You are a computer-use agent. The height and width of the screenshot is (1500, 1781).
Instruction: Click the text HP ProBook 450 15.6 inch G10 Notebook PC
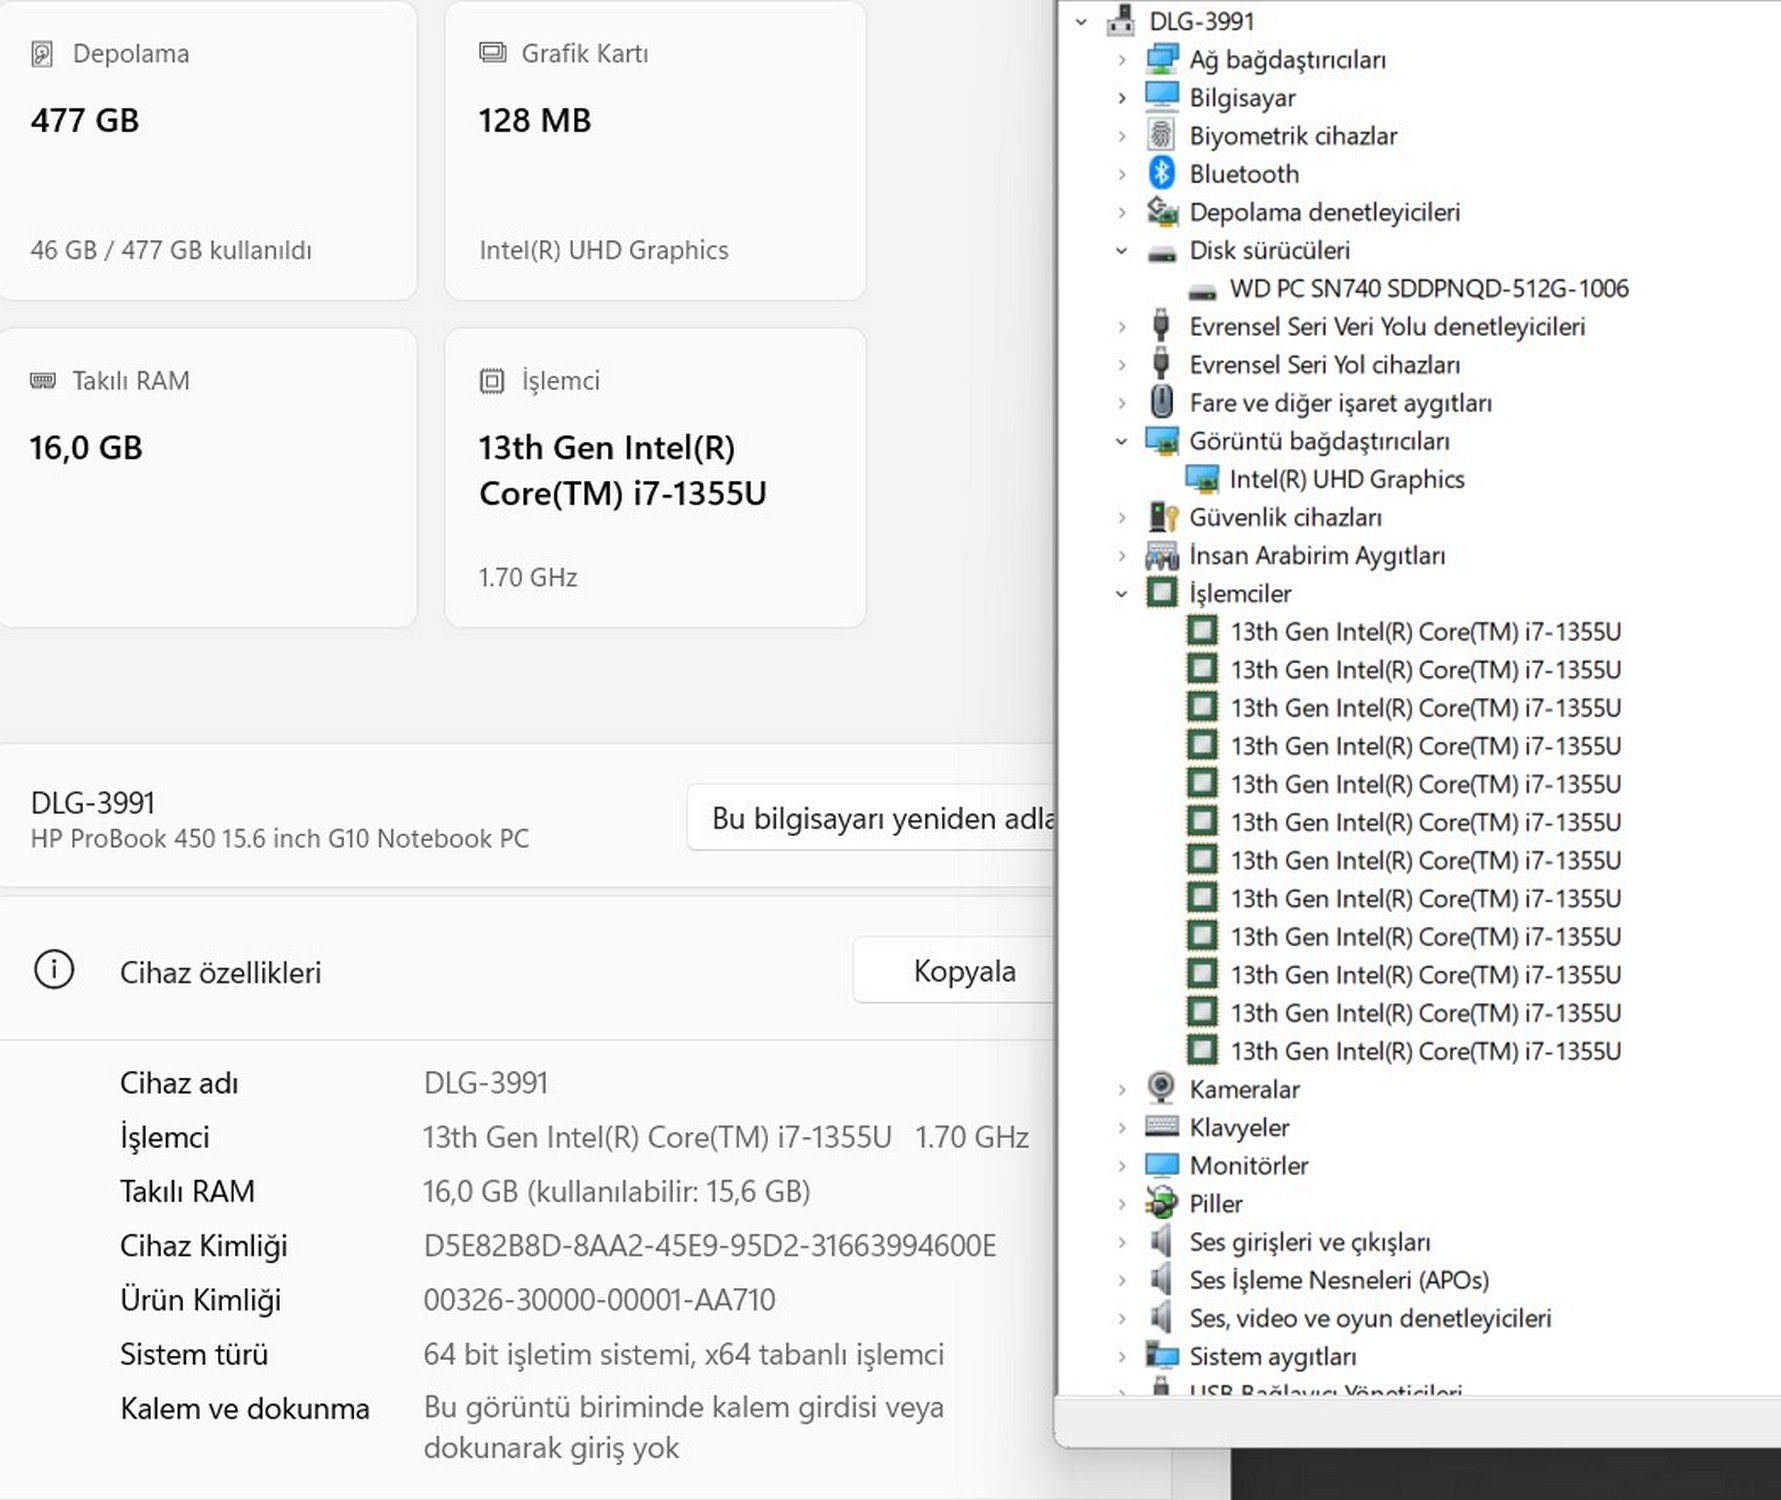280,838
